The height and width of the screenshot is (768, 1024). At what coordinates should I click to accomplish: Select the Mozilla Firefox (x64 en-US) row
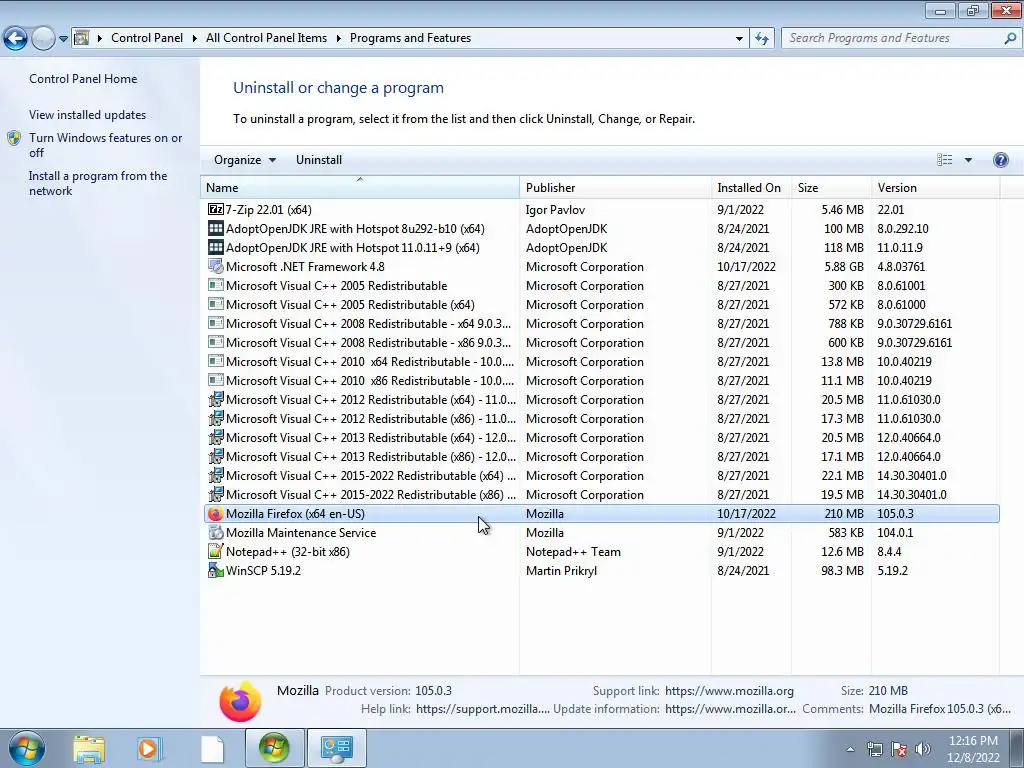(601, 514)
